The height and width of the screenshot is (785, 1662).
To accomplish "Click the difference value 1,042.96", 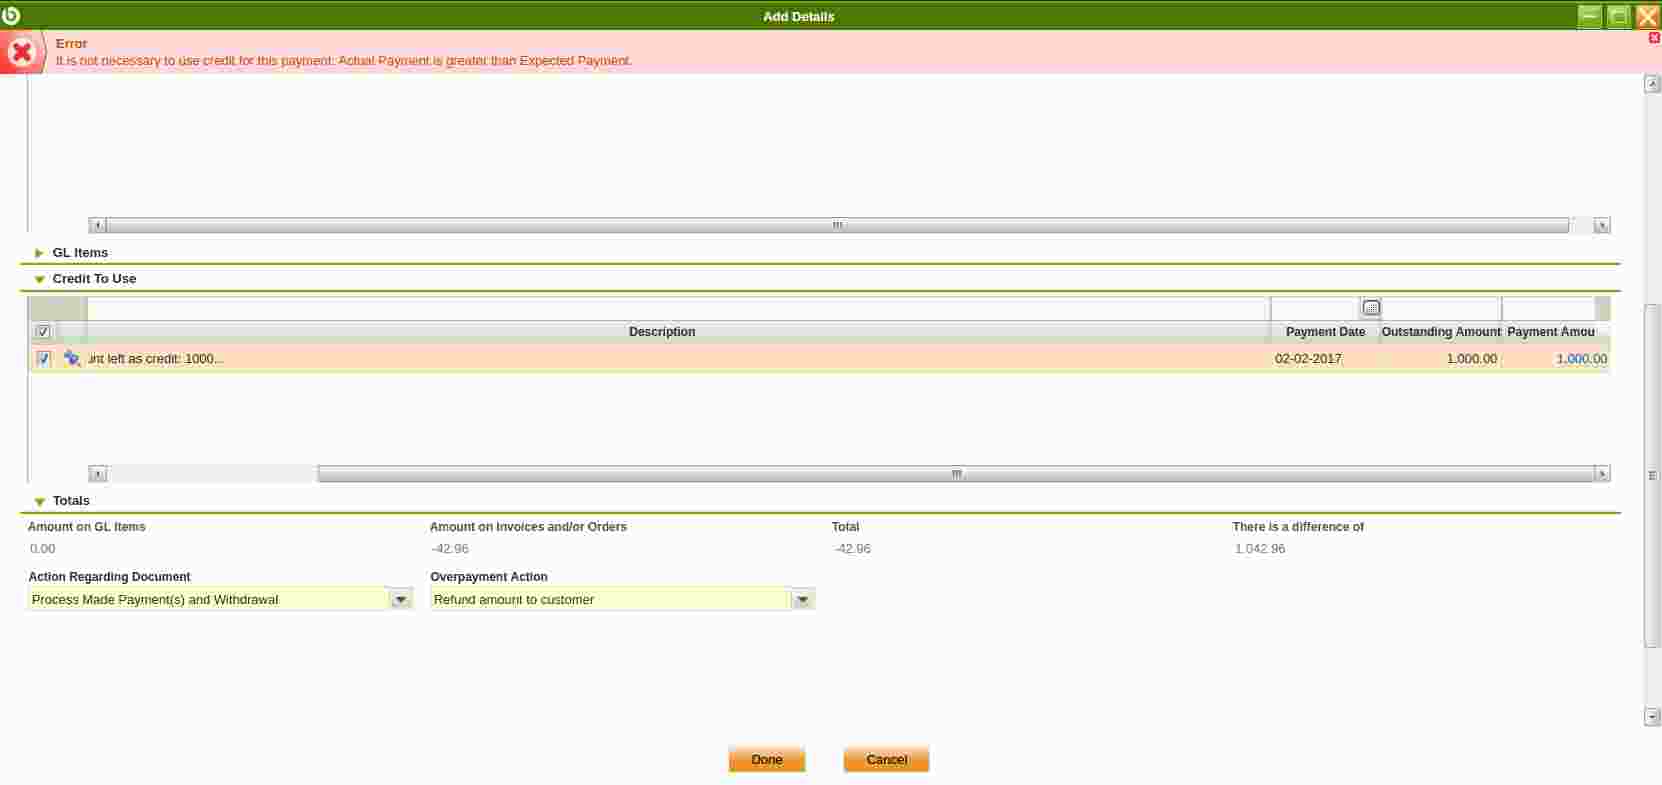I will [x=1260, y=549].
